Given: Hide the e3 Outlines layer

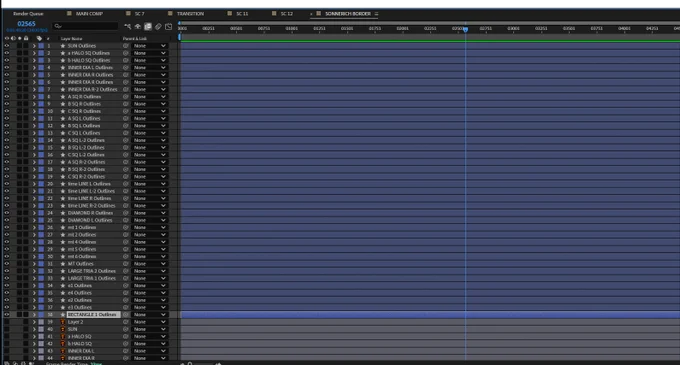Looking at the screenshot, I should [7, 307].
